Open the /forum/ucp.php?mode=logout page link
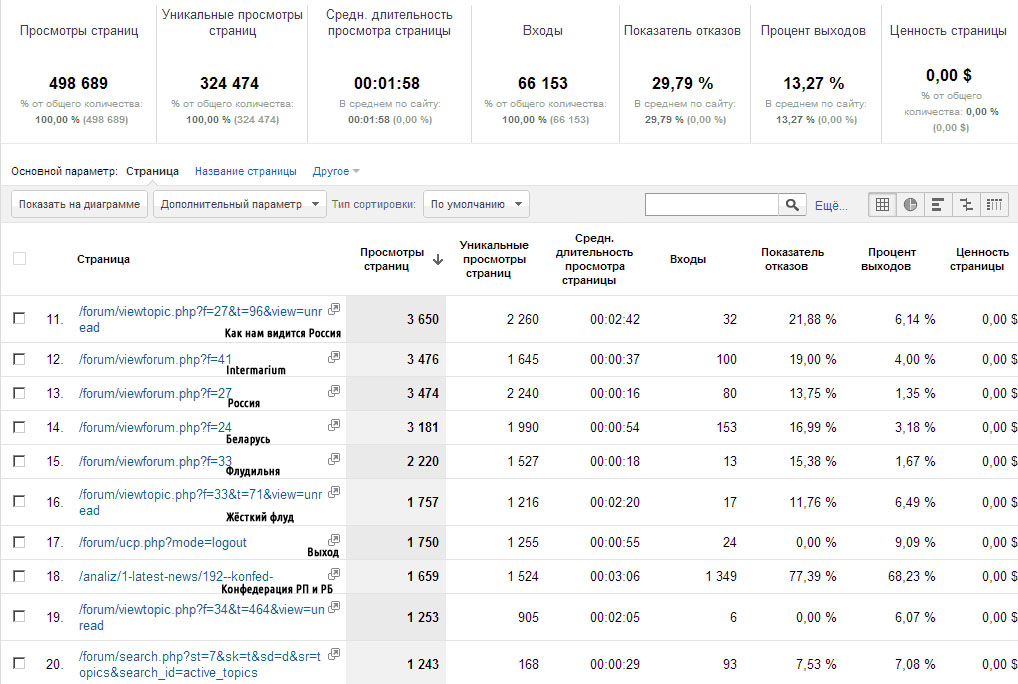1018x684 pixels. [163, 543]
